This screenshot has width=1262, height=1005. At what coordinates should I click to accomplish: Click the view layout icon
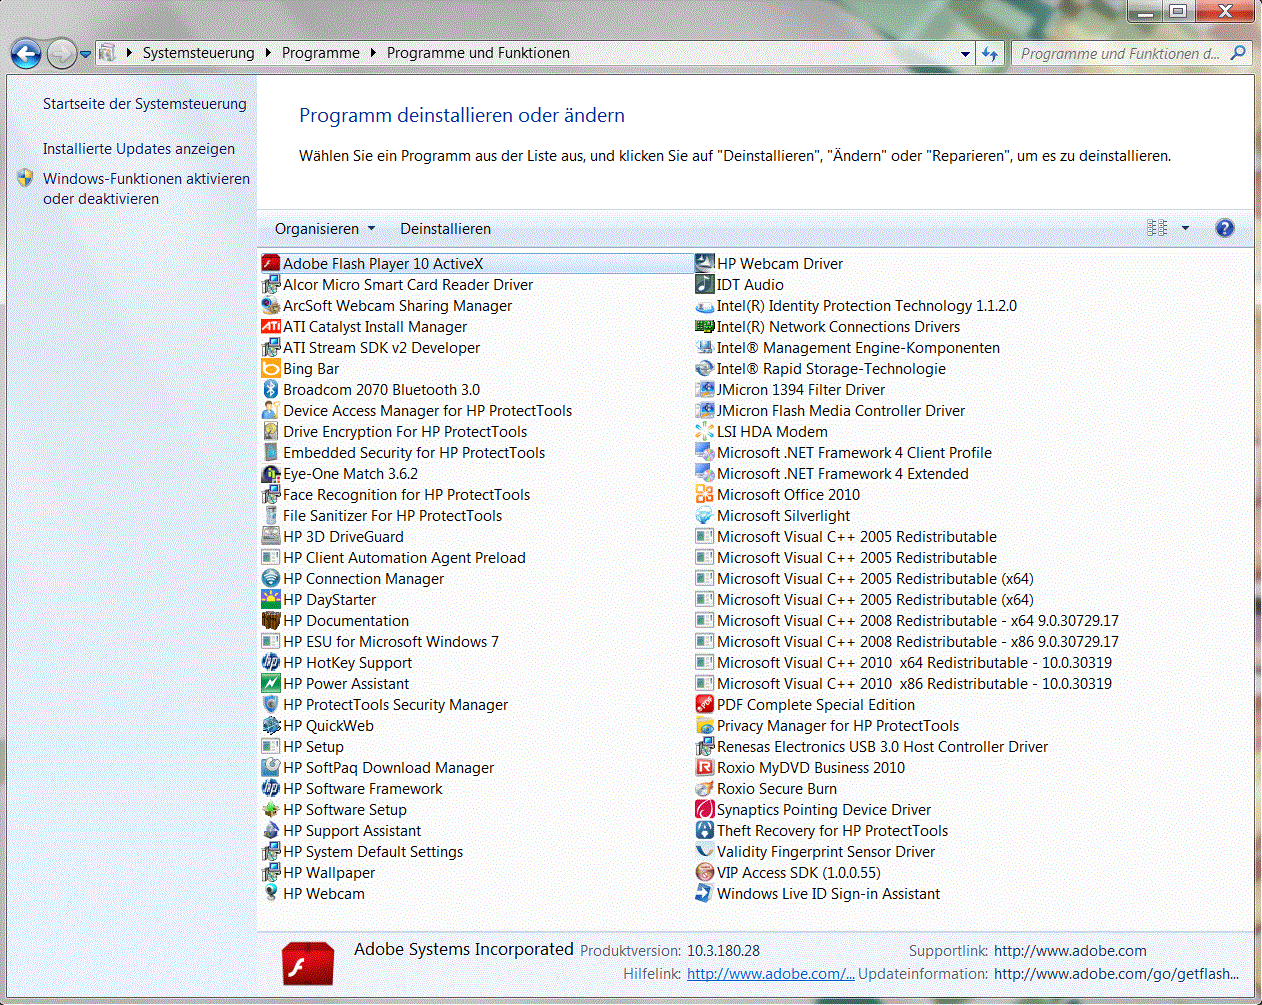coord(1157,229)
